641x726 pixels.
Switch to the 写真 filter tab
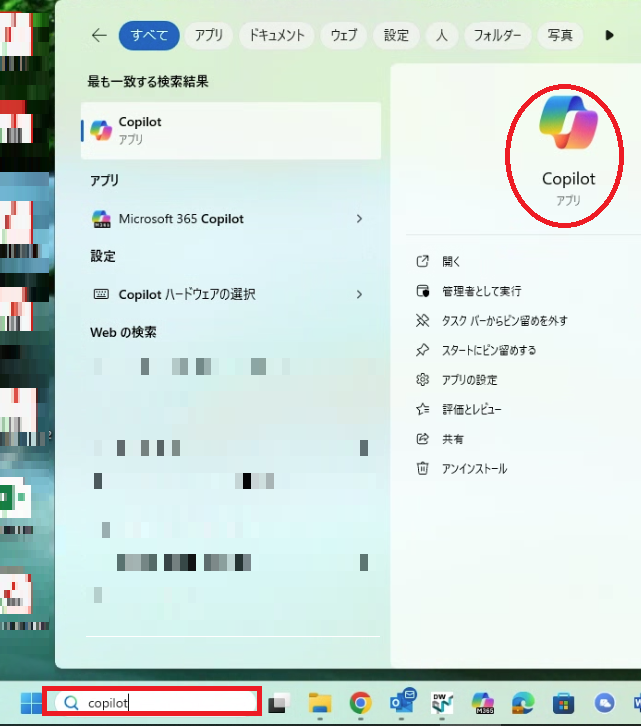pyautogui.click(x=560, y=35)
